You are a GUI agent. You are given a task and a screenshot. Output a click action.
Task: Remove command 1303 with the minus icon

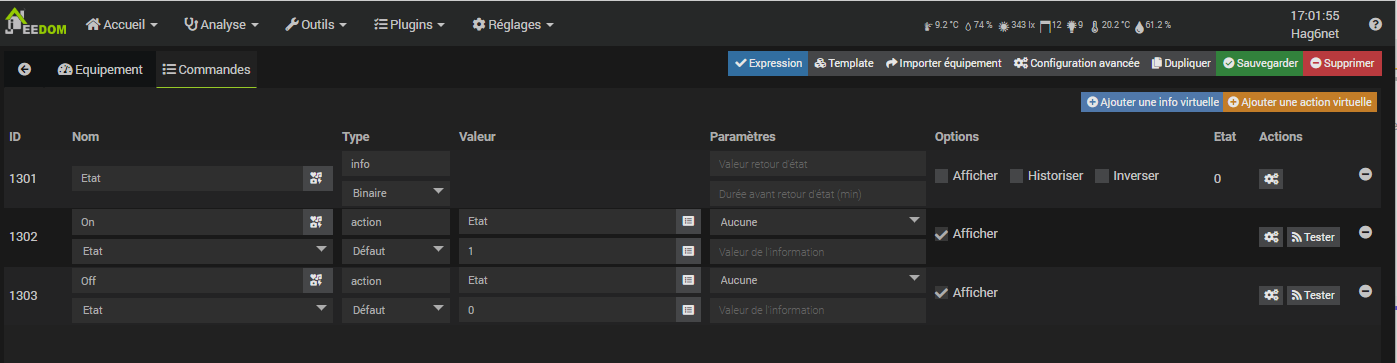[1365, 291]
